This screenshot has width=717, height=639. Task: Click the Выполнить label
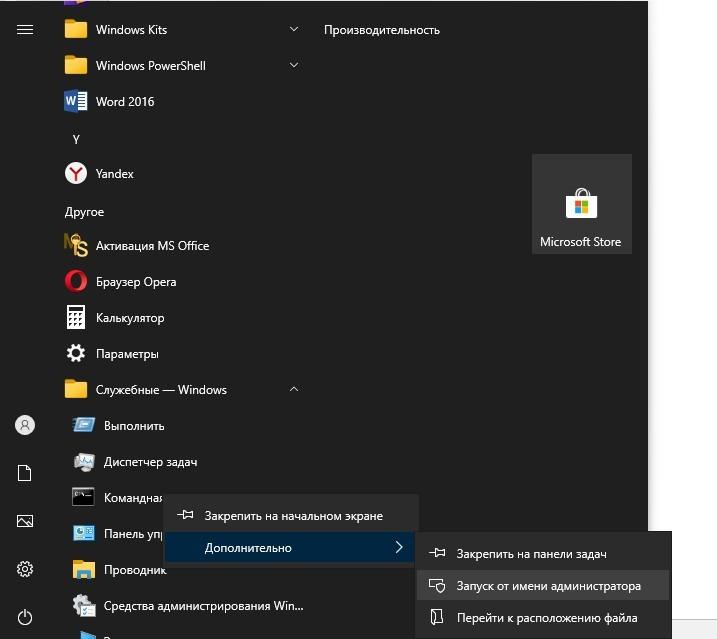coord(134,426)
